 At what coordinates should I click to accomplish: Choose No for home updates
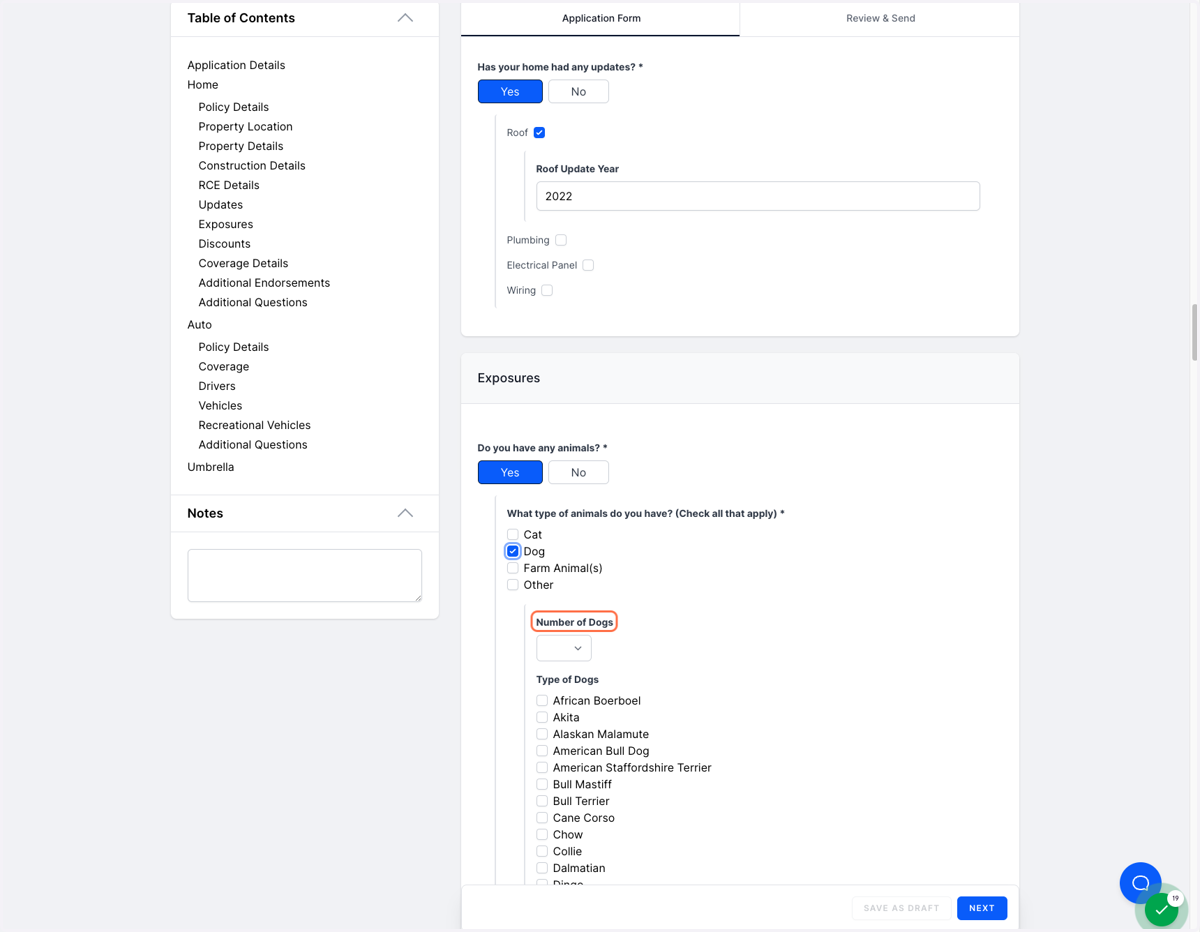tap(578, 91)
